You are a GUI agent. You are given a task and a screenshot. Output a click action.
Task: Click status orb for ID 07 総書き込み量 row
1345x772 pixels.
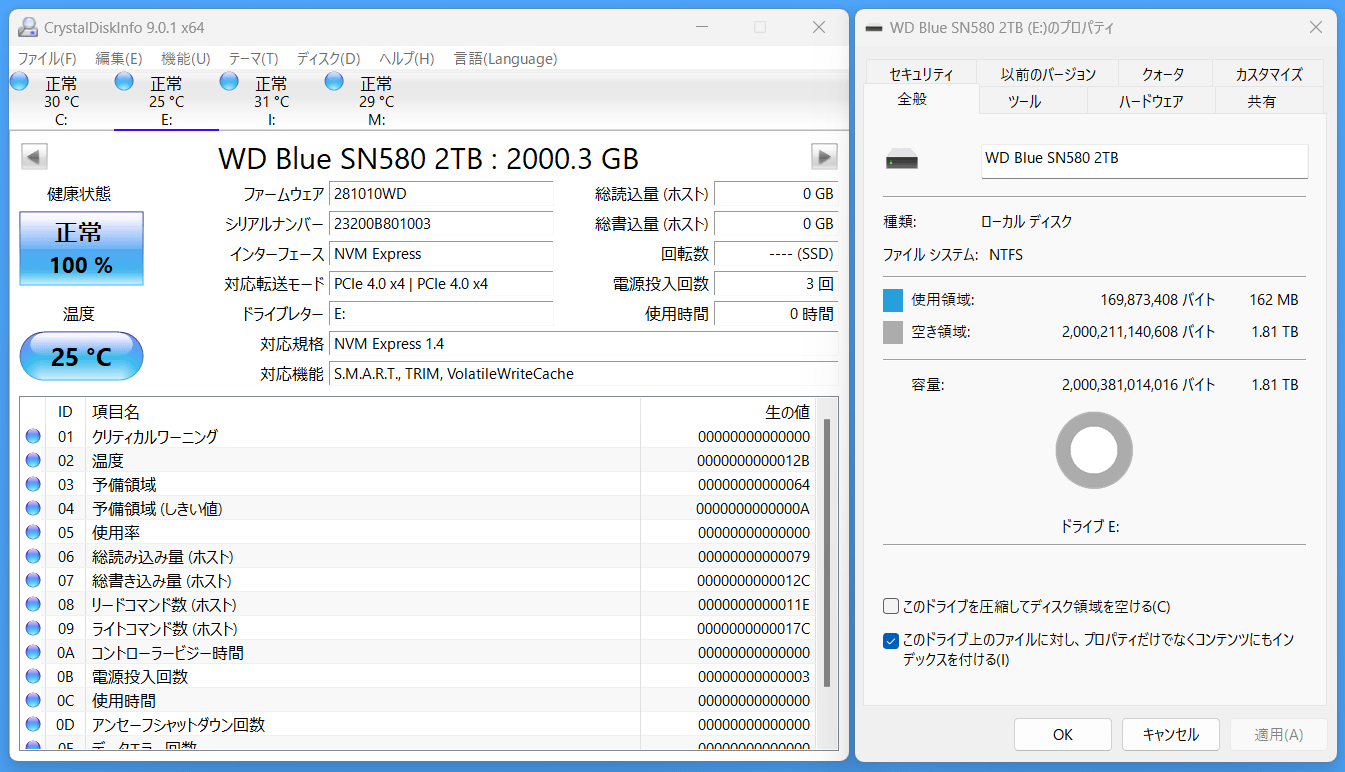pos(33,580)
